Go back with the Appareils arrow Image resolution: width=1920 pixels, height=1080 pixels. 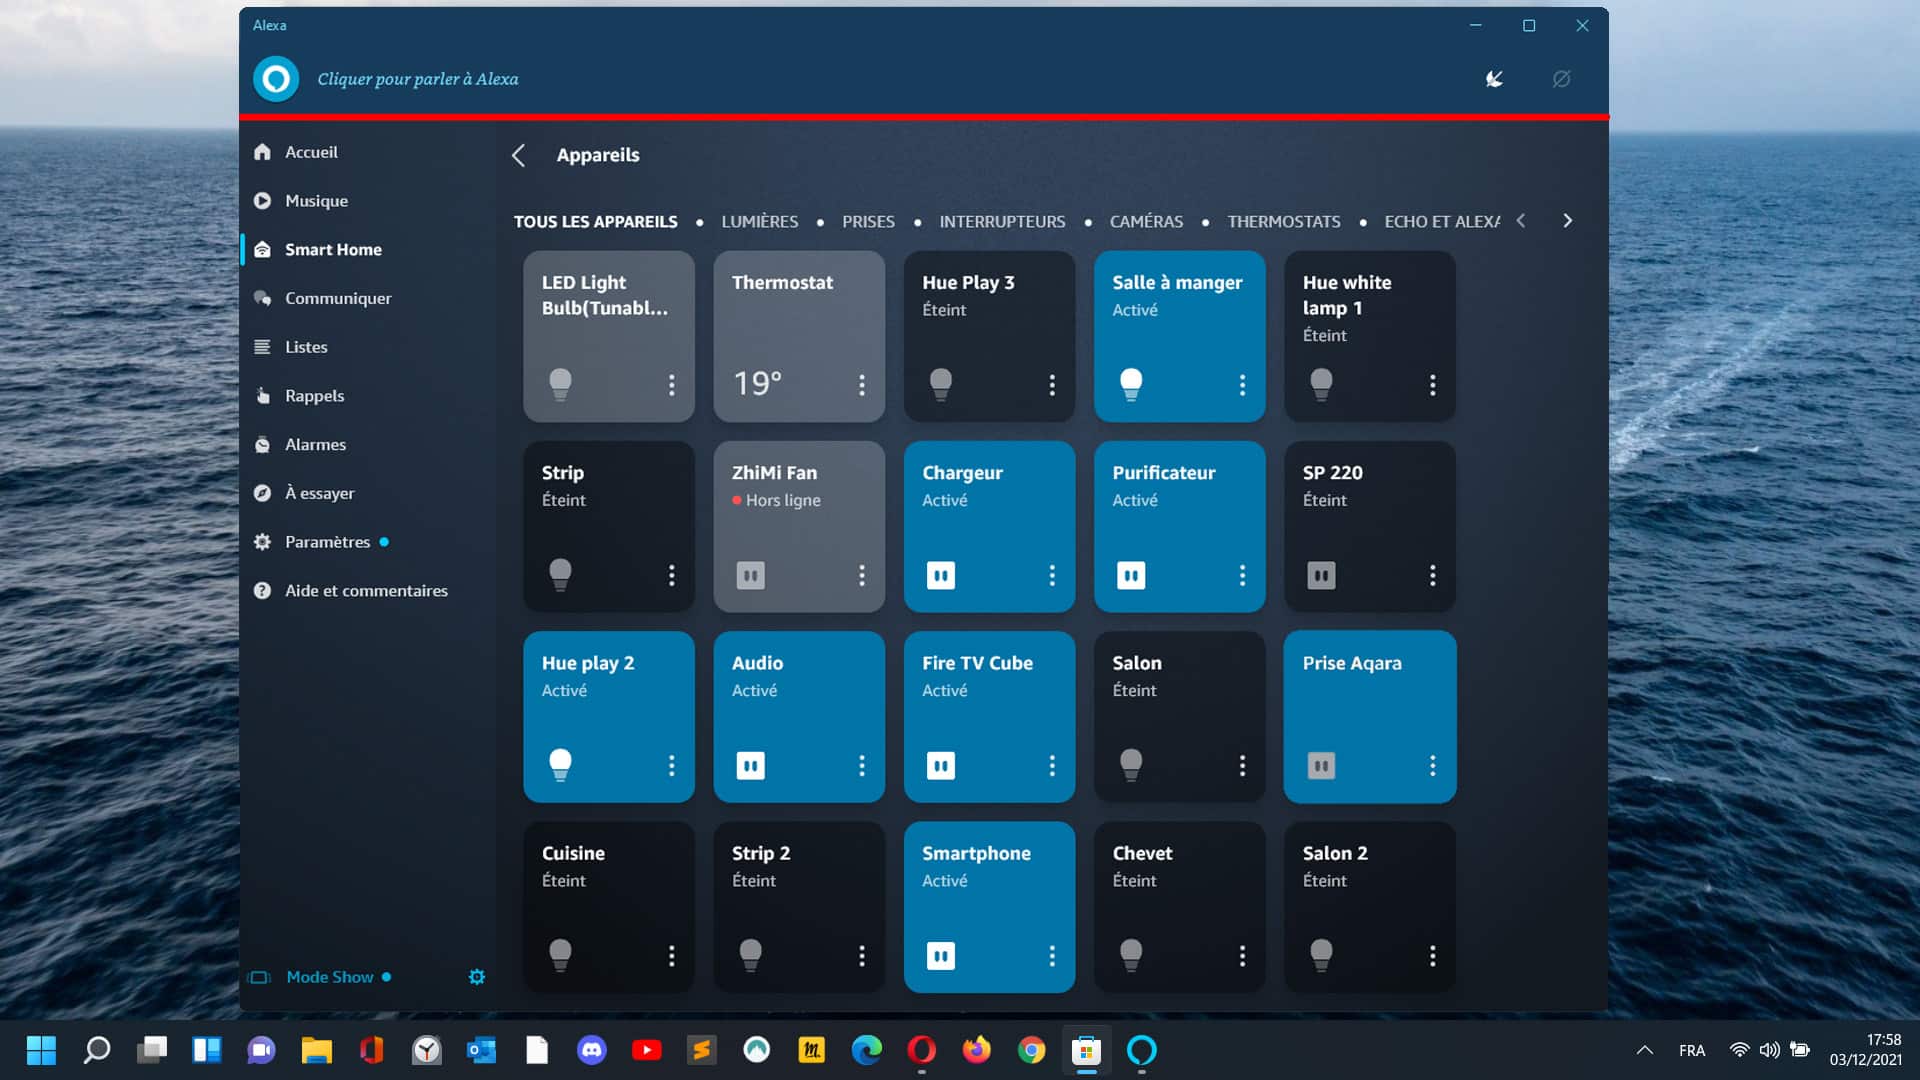click(518, 155)
